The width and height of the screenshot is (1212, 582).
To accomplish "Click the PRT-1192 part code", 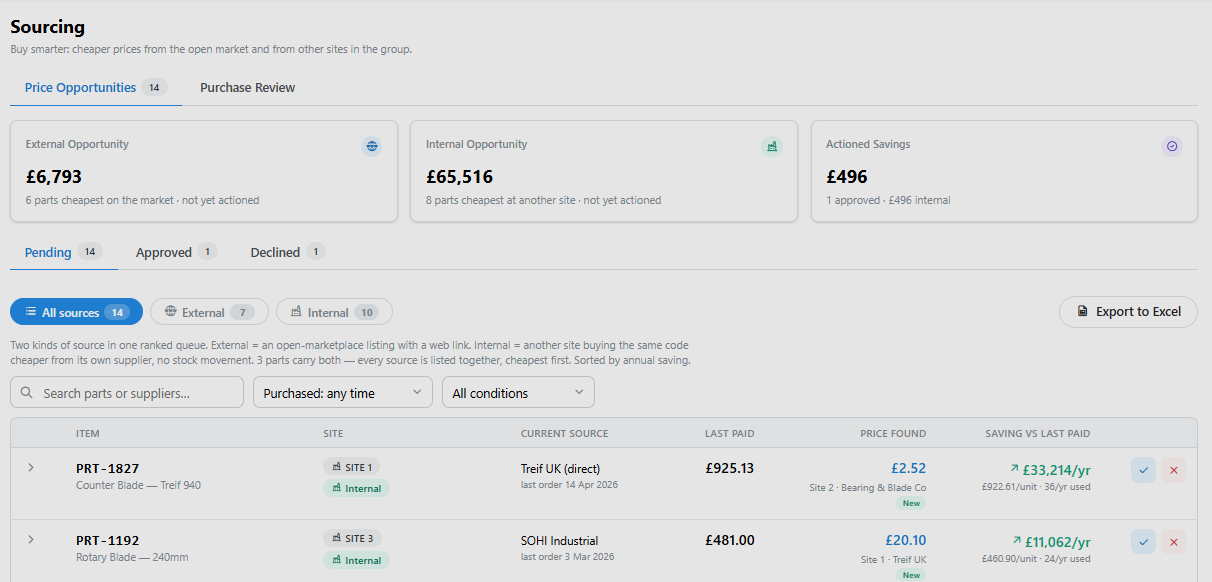I will point(107,540).
